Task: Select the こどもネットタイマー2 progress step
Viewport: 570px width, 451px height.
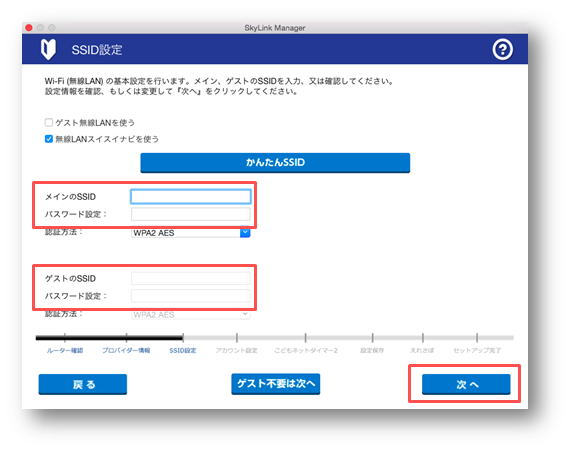Action: point(306,350)
